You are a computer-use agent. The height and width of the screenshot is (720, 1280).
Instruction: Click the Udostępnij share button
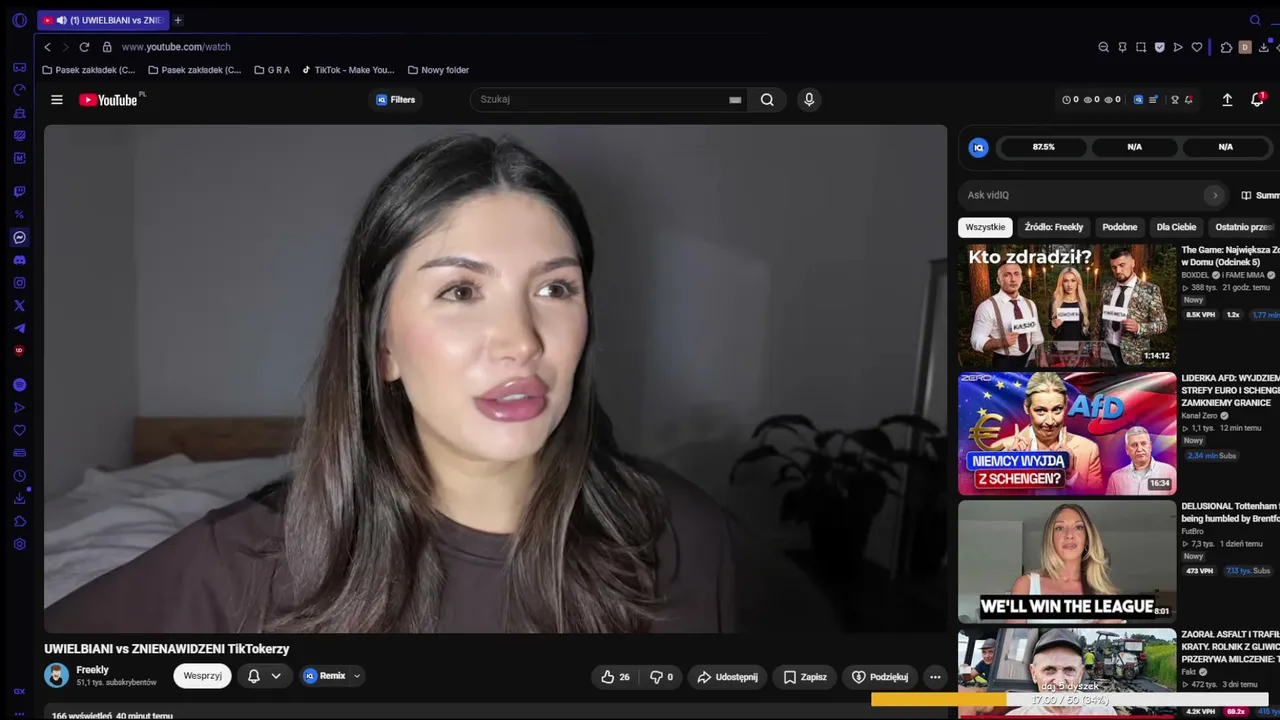(727, 677)
